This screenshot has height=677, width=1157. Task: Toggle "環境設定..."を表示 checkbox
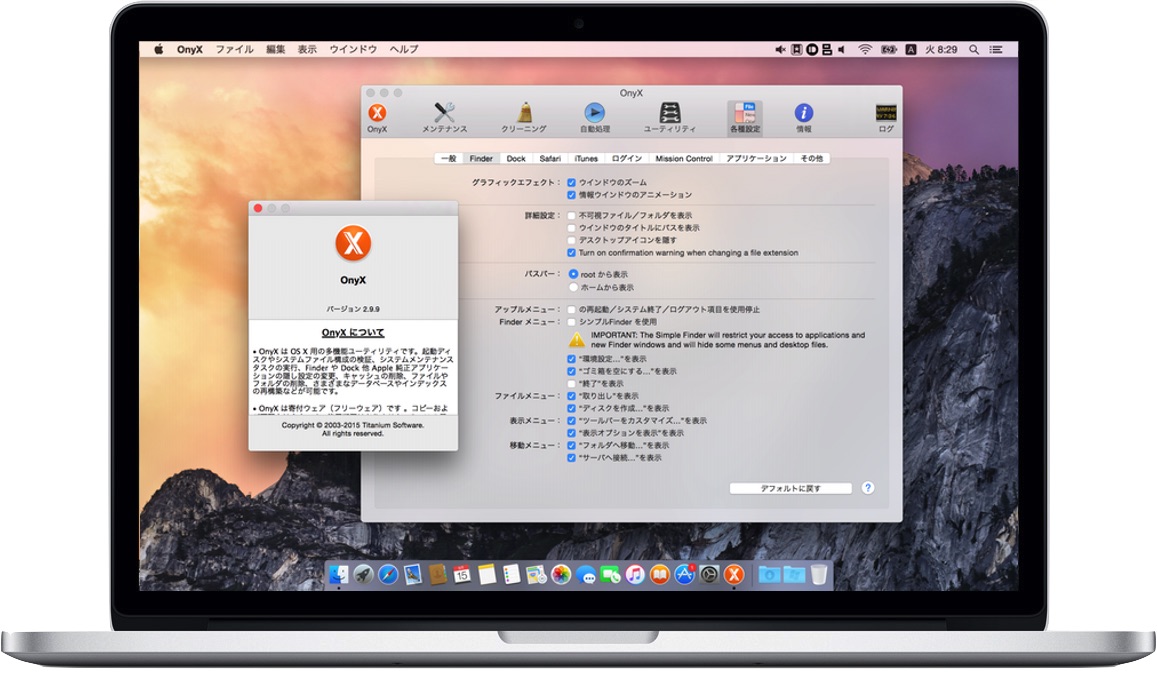571,359
